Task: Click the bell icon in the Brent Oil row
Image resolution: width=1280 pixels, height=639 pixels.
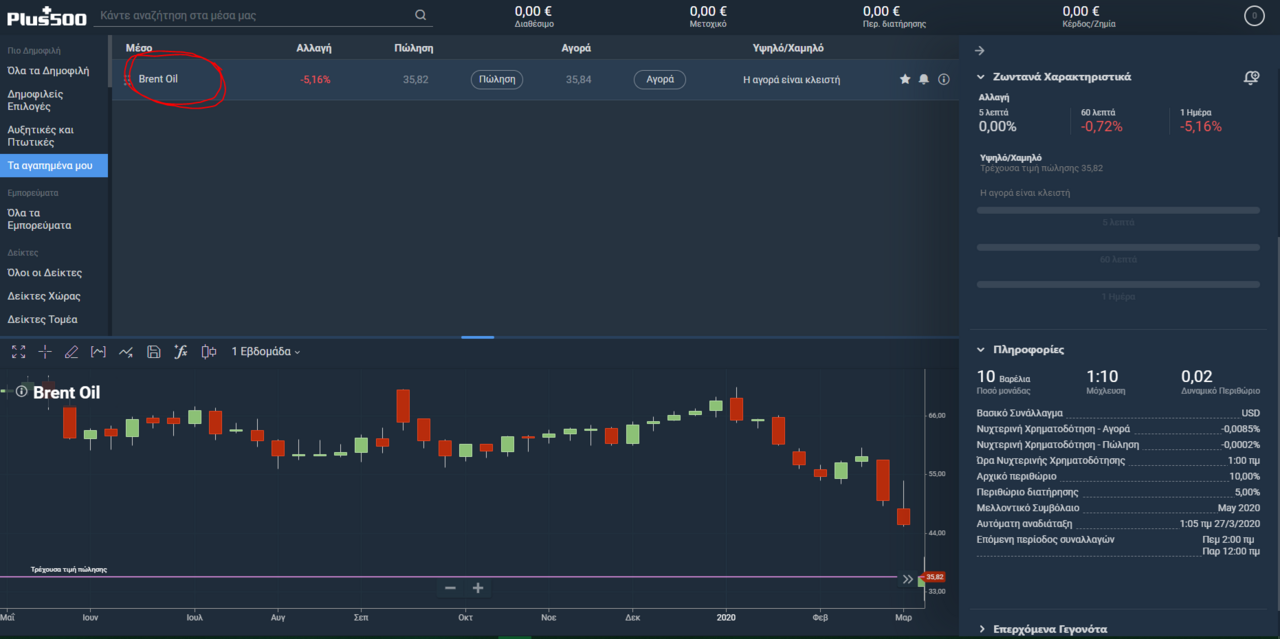Action: click(924, 79)
